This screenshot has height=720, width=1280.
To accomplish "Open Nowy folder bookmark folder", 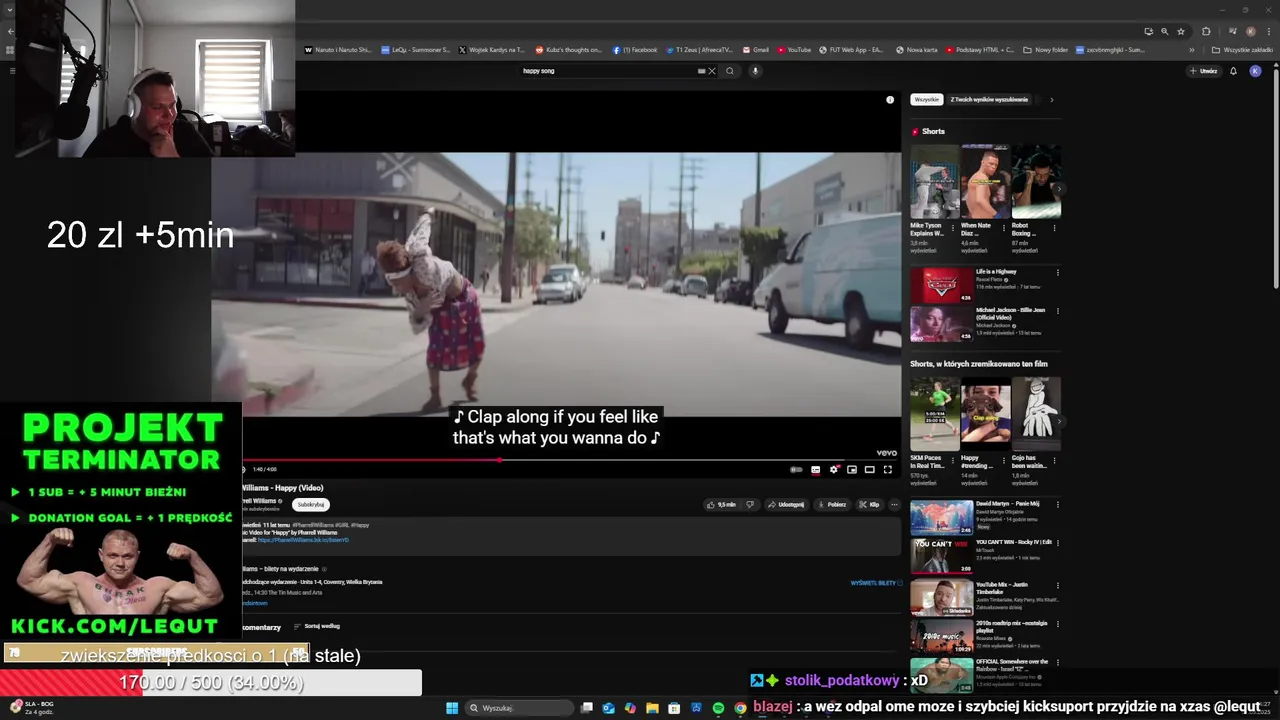I will pyautogui.click(x=1045, y=49).
